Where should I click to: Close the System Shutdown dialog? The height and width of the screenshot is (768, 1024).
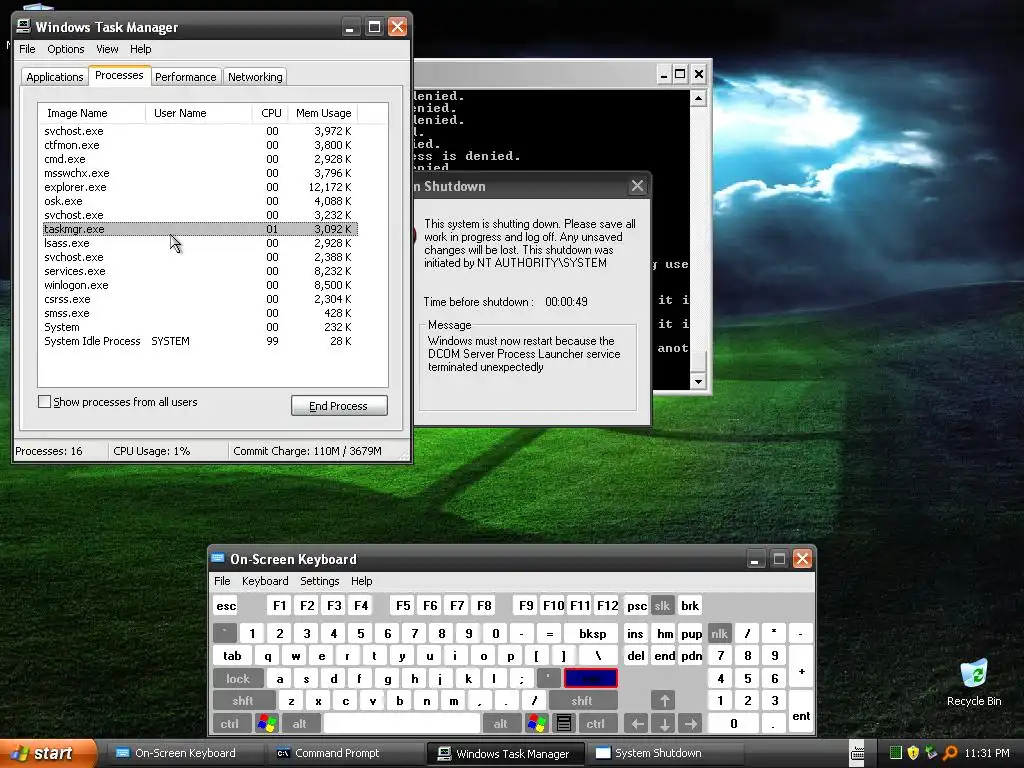click(x=637, y=186)
